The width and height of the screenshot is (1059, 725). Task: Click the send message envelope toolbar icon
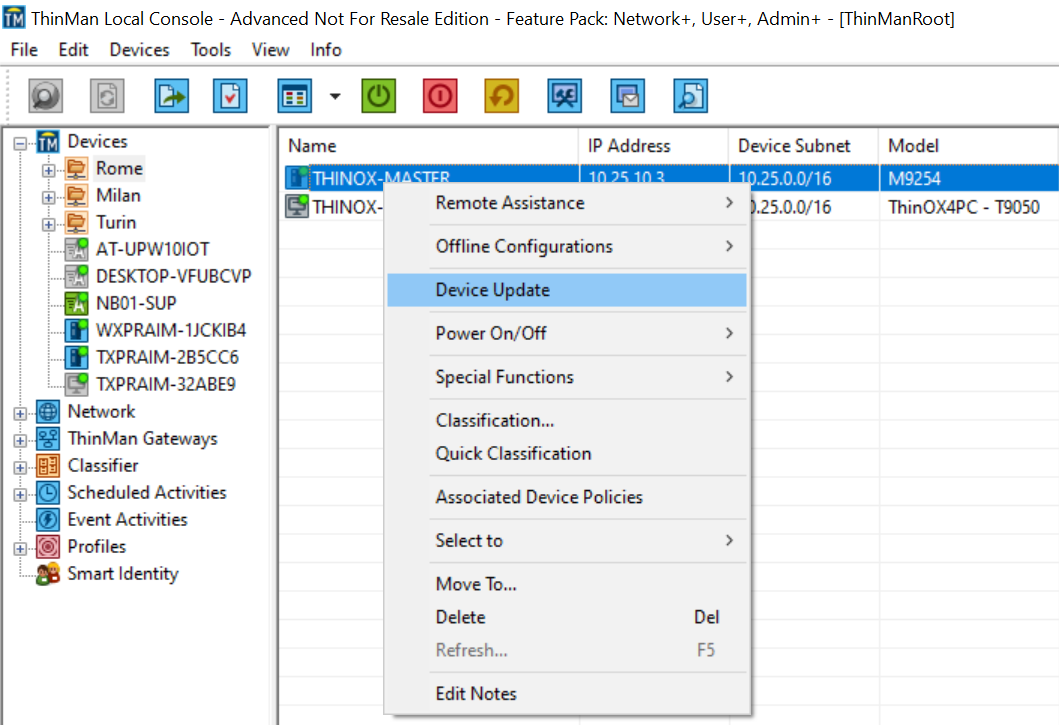coord(628,96)
